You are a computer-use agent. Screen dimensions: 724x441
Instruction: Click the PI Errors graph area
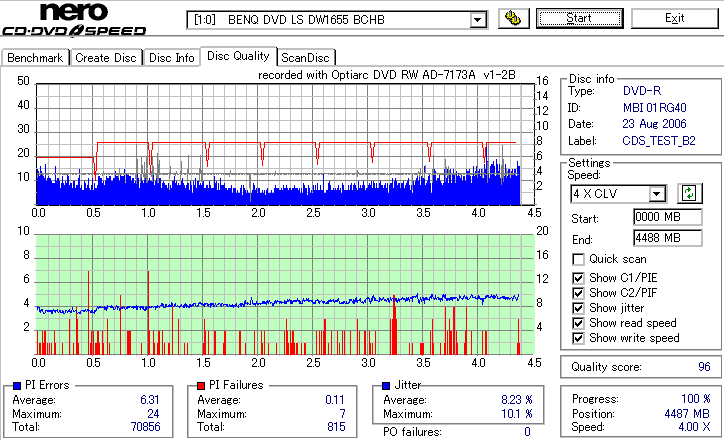point(285,145)
